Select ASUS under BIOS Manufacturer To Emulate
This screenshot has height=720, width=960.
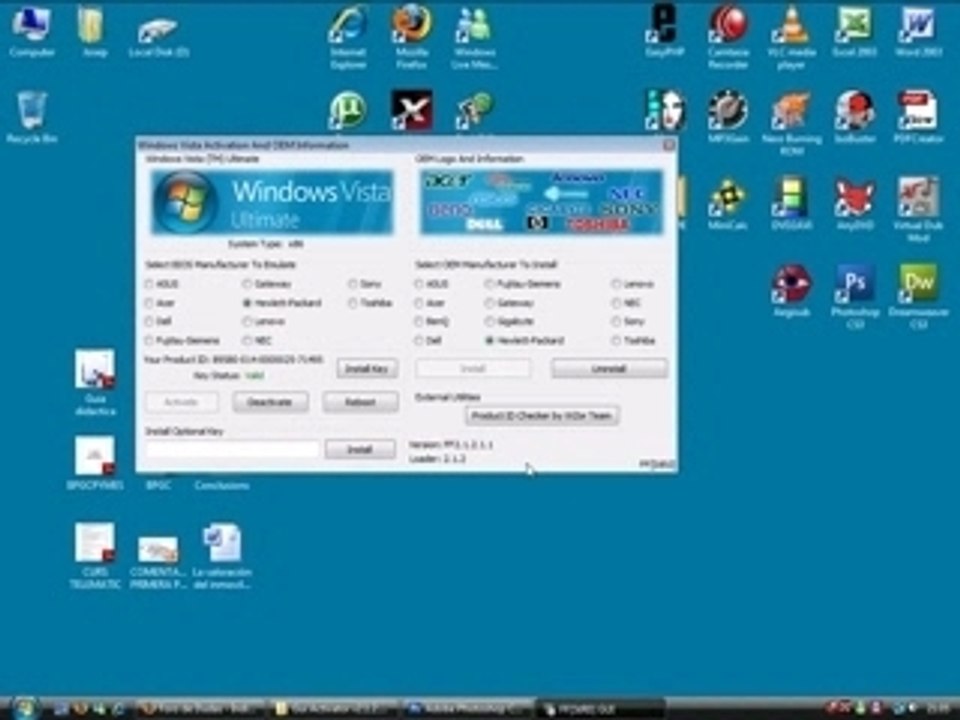pos(149,284)
